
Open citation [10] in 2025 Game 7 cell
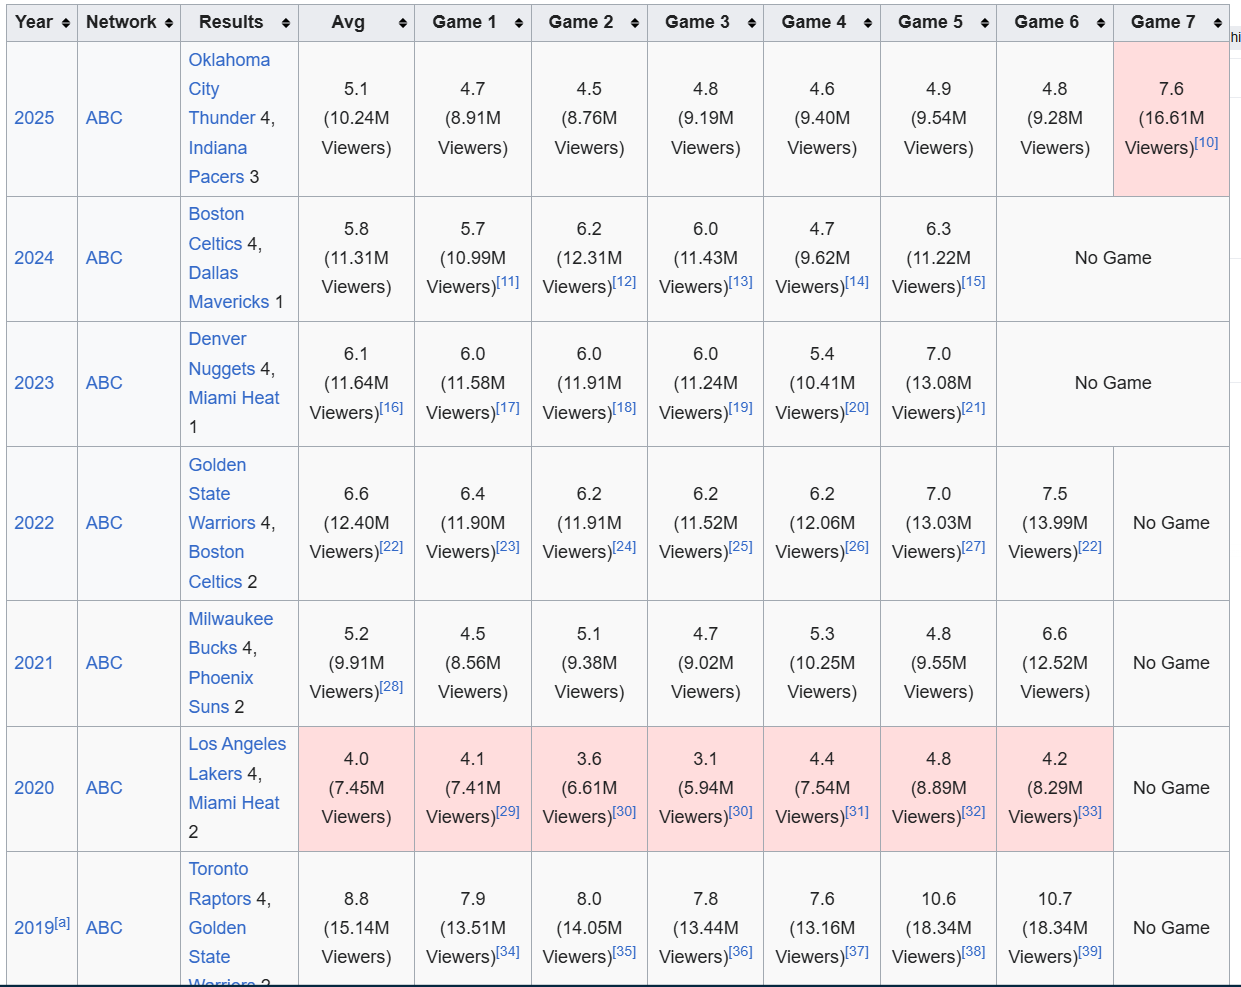1207,142
